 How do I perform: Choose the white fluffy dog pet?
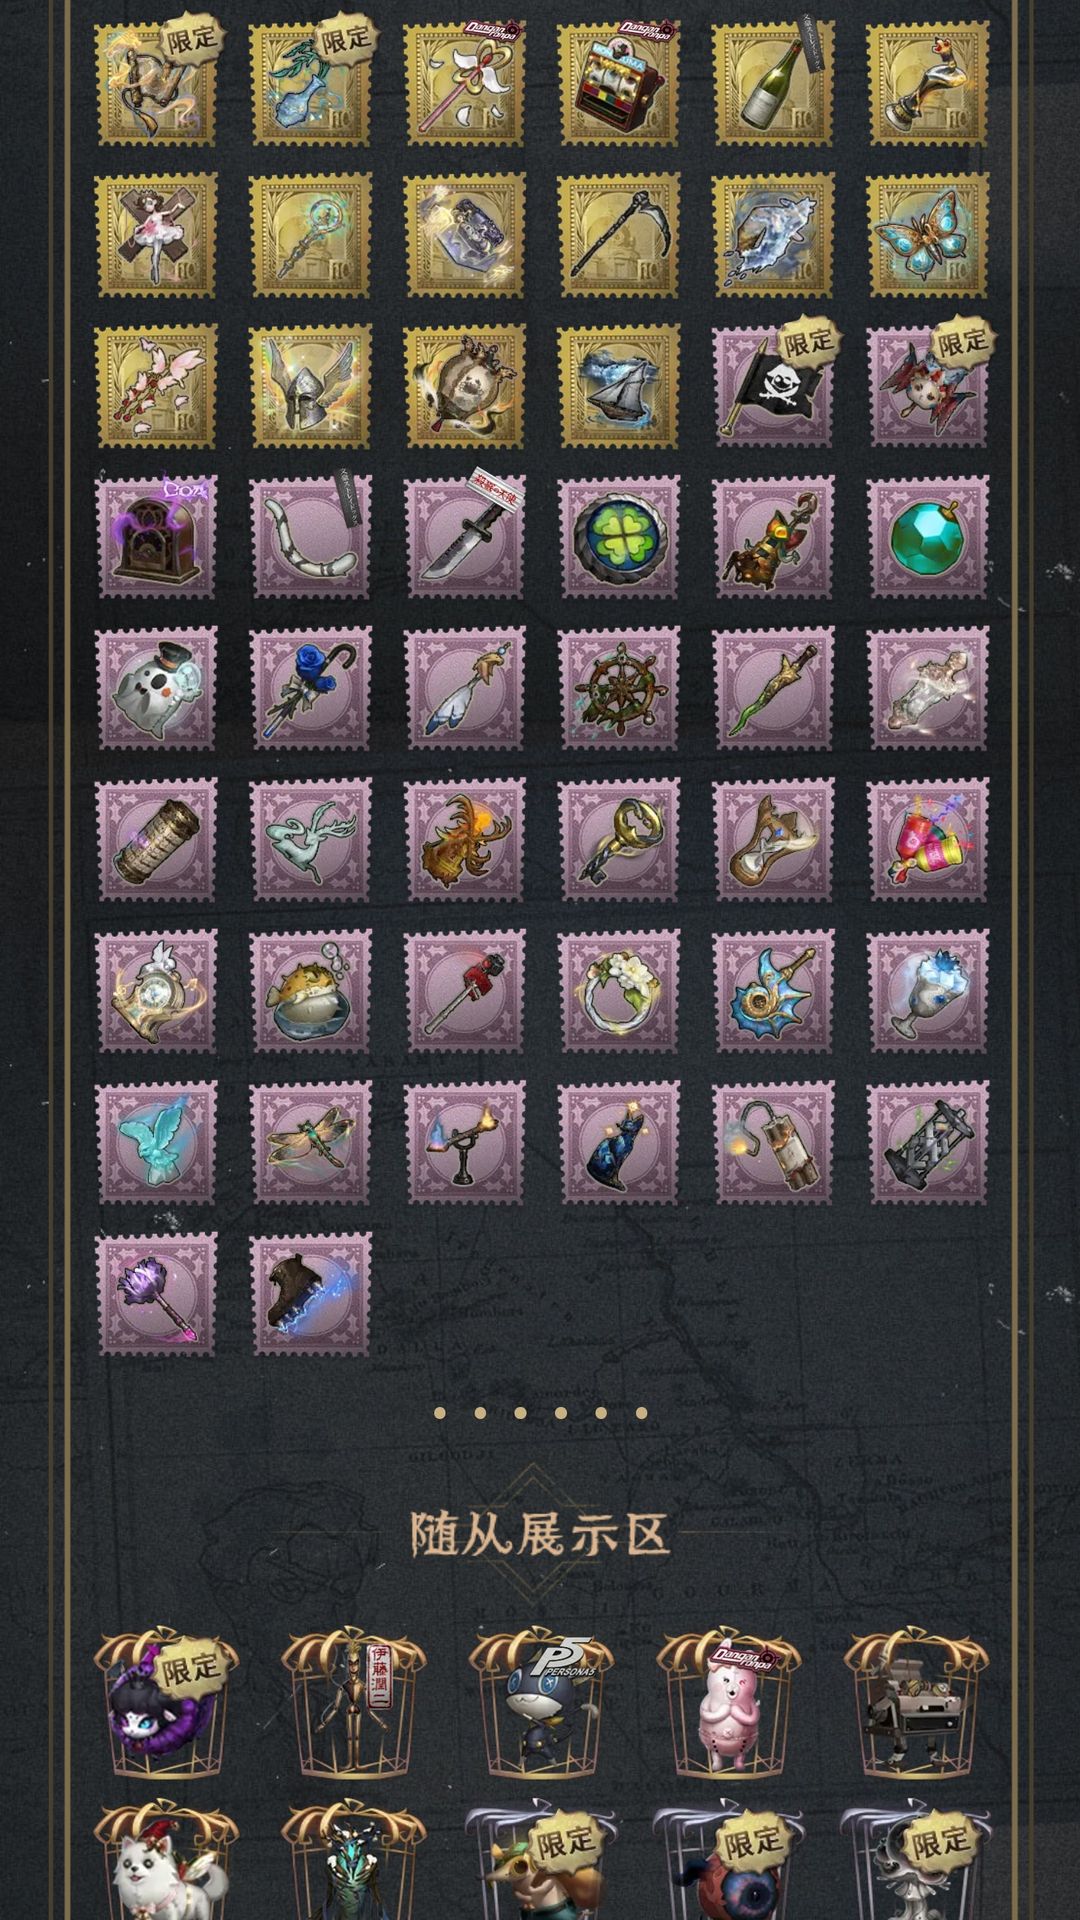166,1862
